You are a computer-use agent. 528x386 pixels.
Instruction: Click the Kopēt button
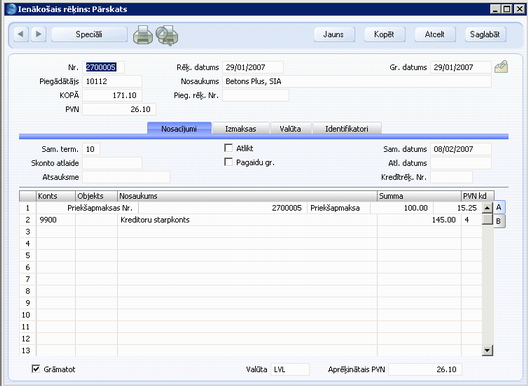pos(385,34)
